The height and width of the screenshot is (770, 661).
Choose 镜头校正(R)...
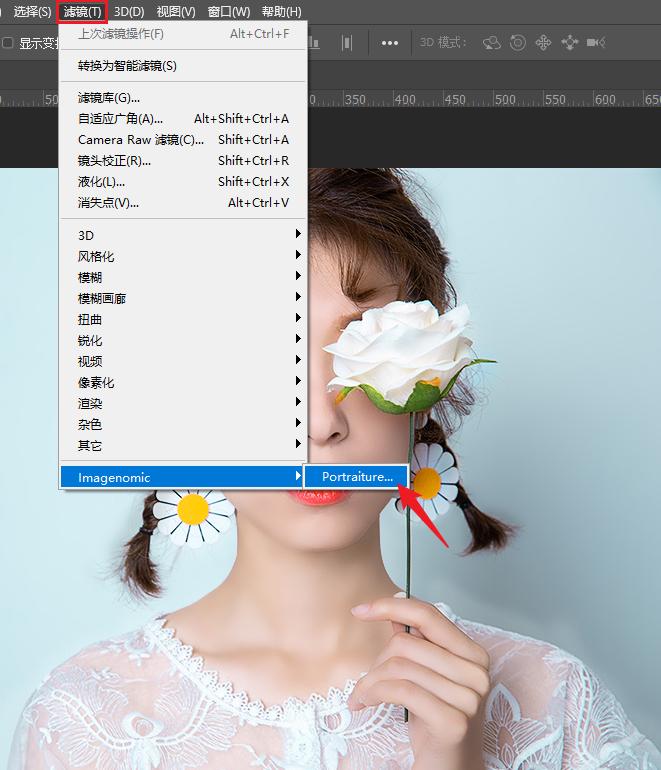[x=183, y=161]
